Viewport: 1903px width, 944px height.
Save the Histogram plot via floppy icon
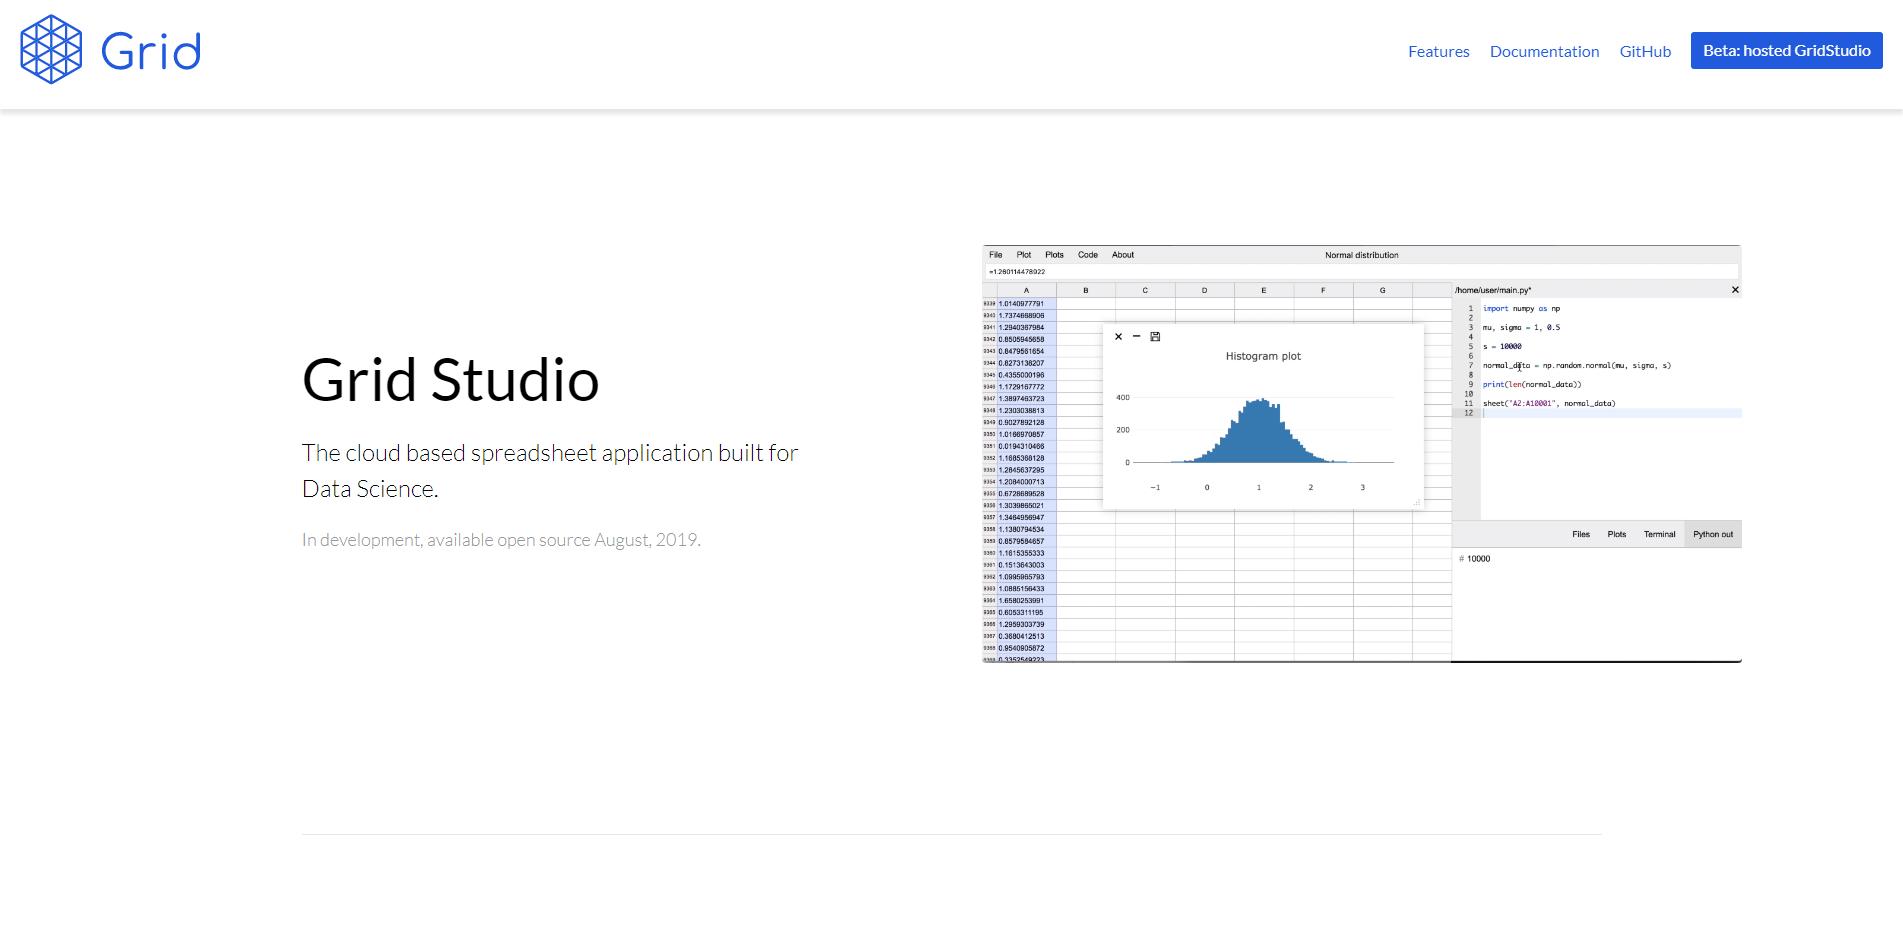coord(1155,337)
